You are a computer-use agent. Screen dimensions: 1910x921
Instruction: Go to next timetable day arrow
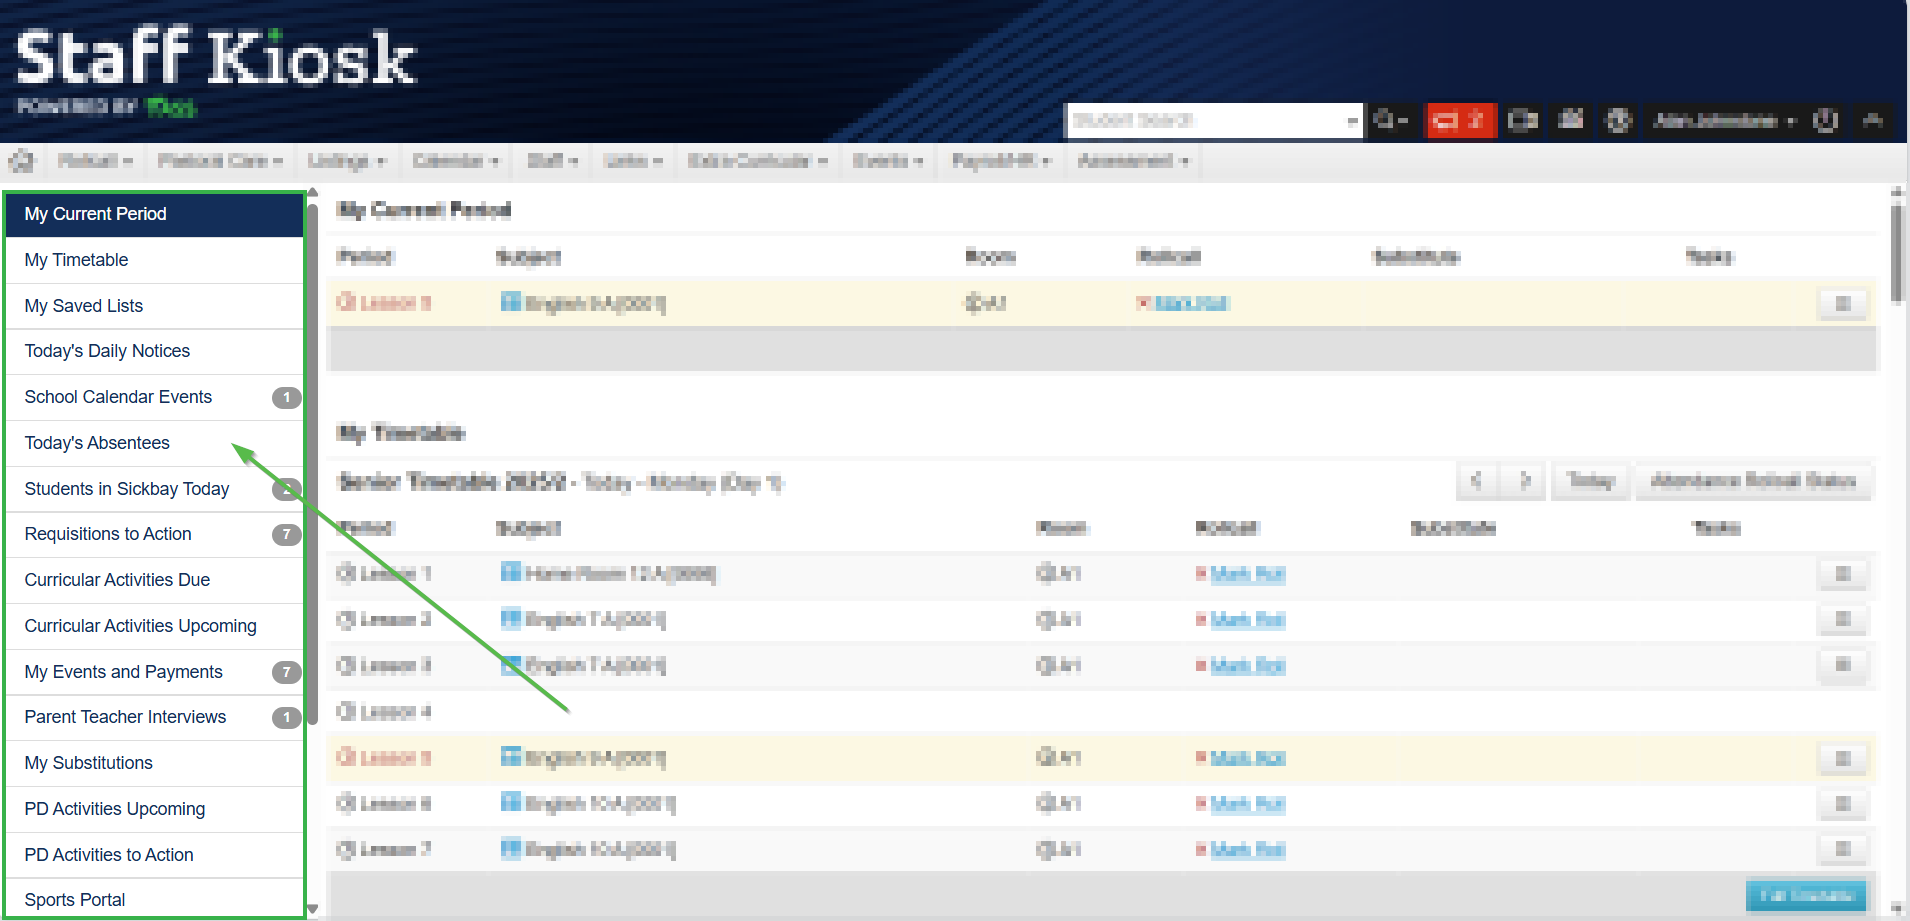pyautogui.click(x=1524, y=481)
